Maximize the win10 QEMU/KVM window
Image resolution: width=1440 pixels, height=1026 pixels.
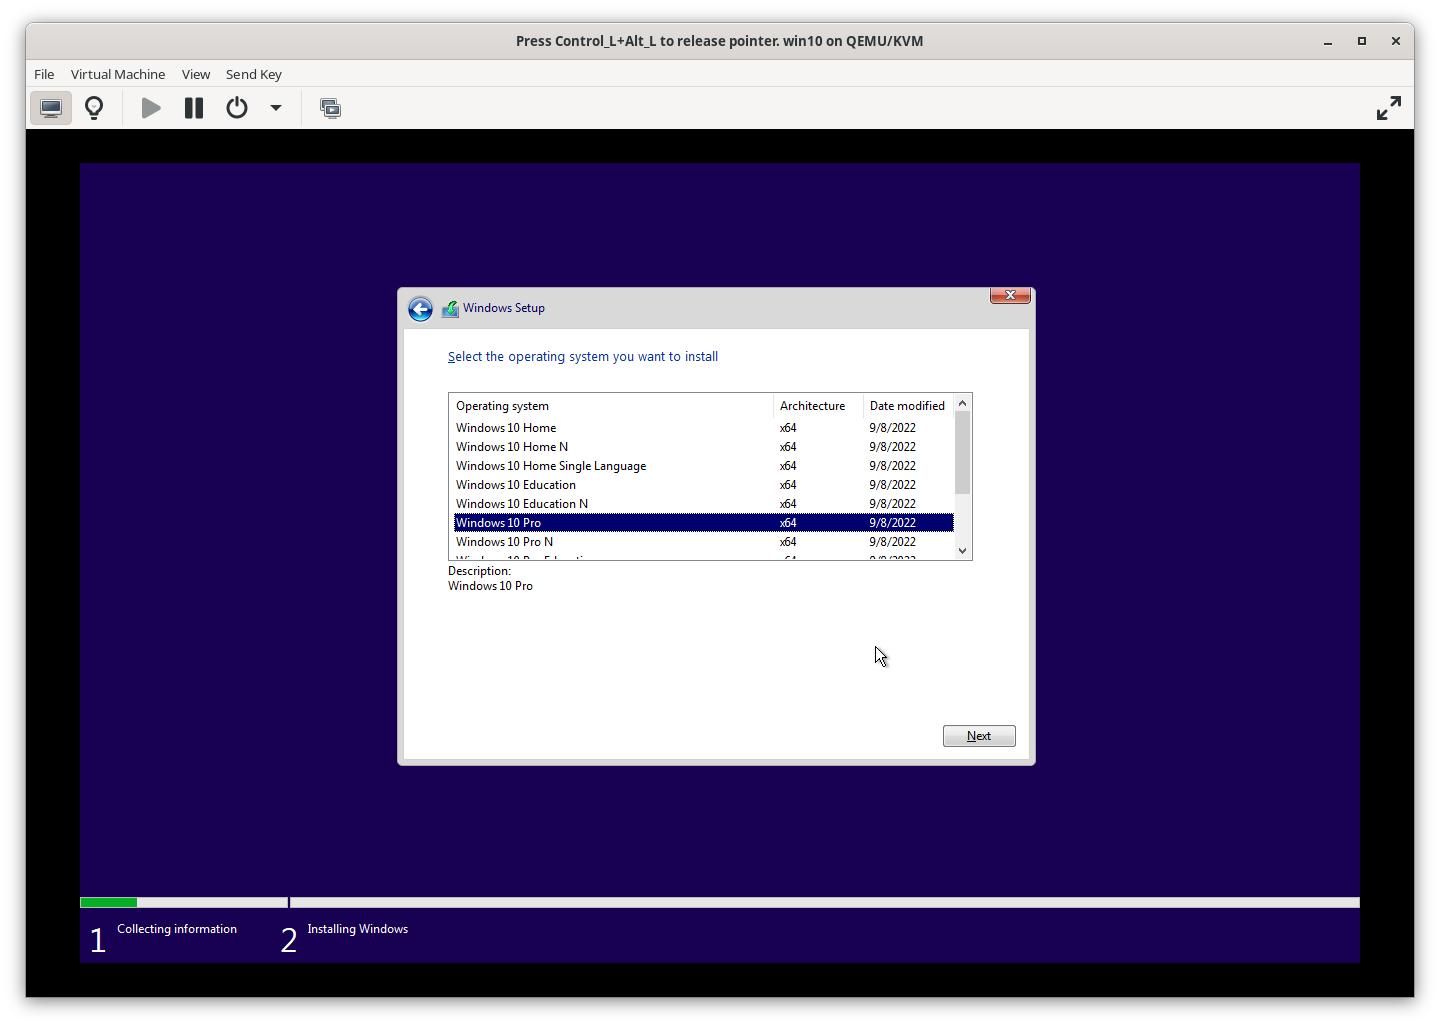tap(1361, 41)
